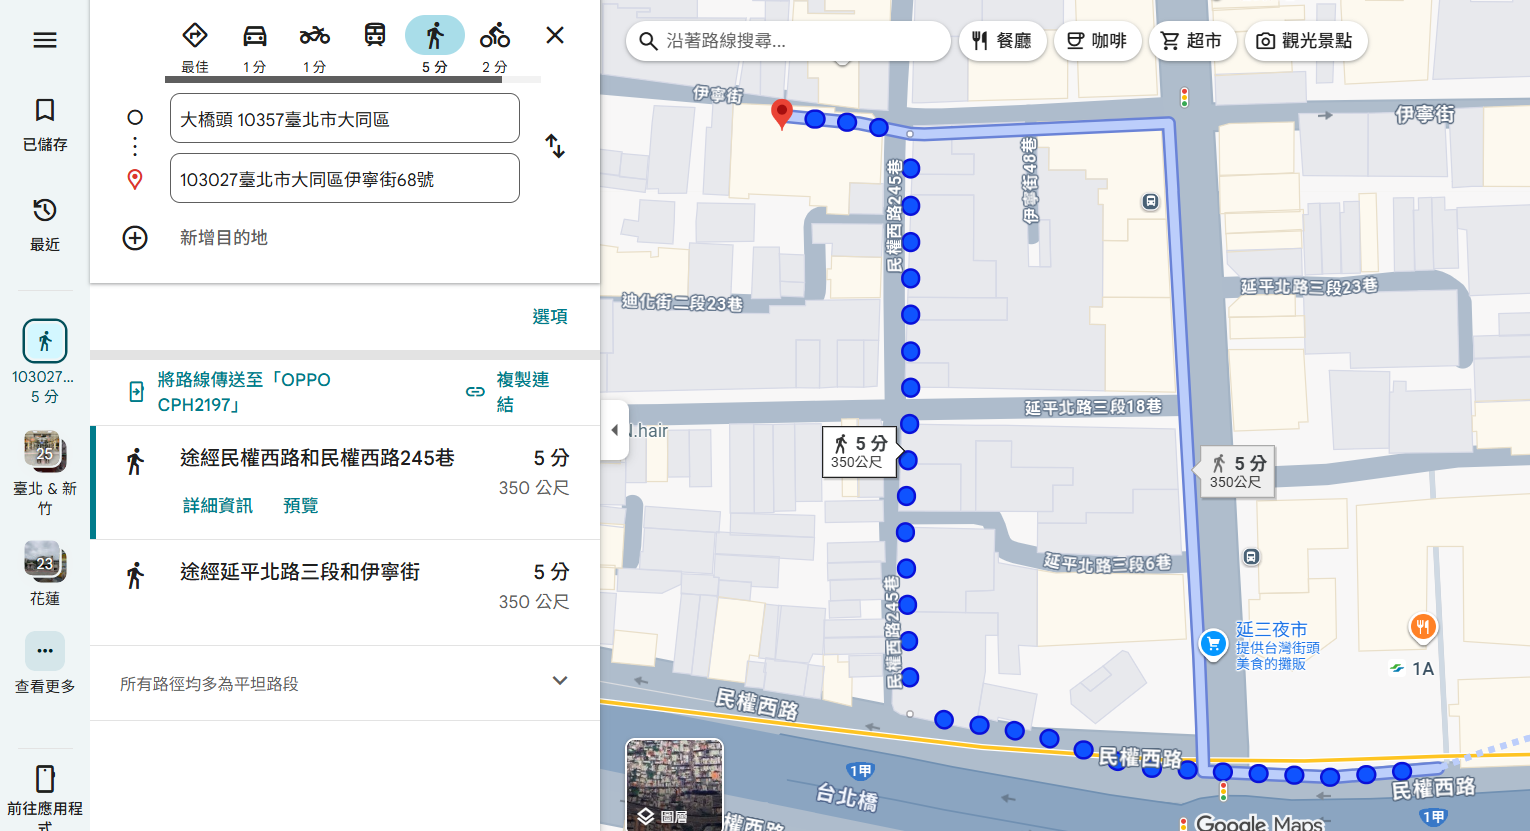Select motorcycle travel mode icon
Viewport: 1530px width, 831px height.
[315, 37]
